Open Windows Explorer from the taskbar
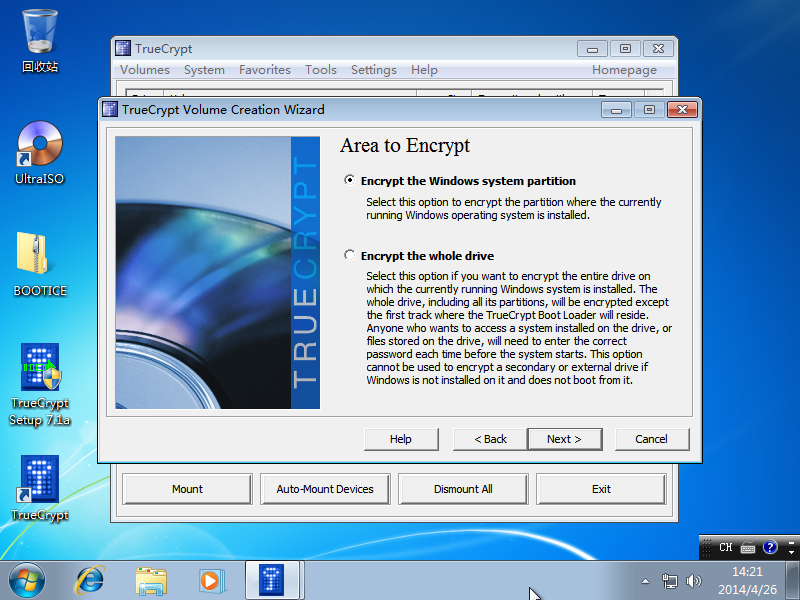Image resolution: width=800 pixels, height=600 pixels. [x=151, y=581]
